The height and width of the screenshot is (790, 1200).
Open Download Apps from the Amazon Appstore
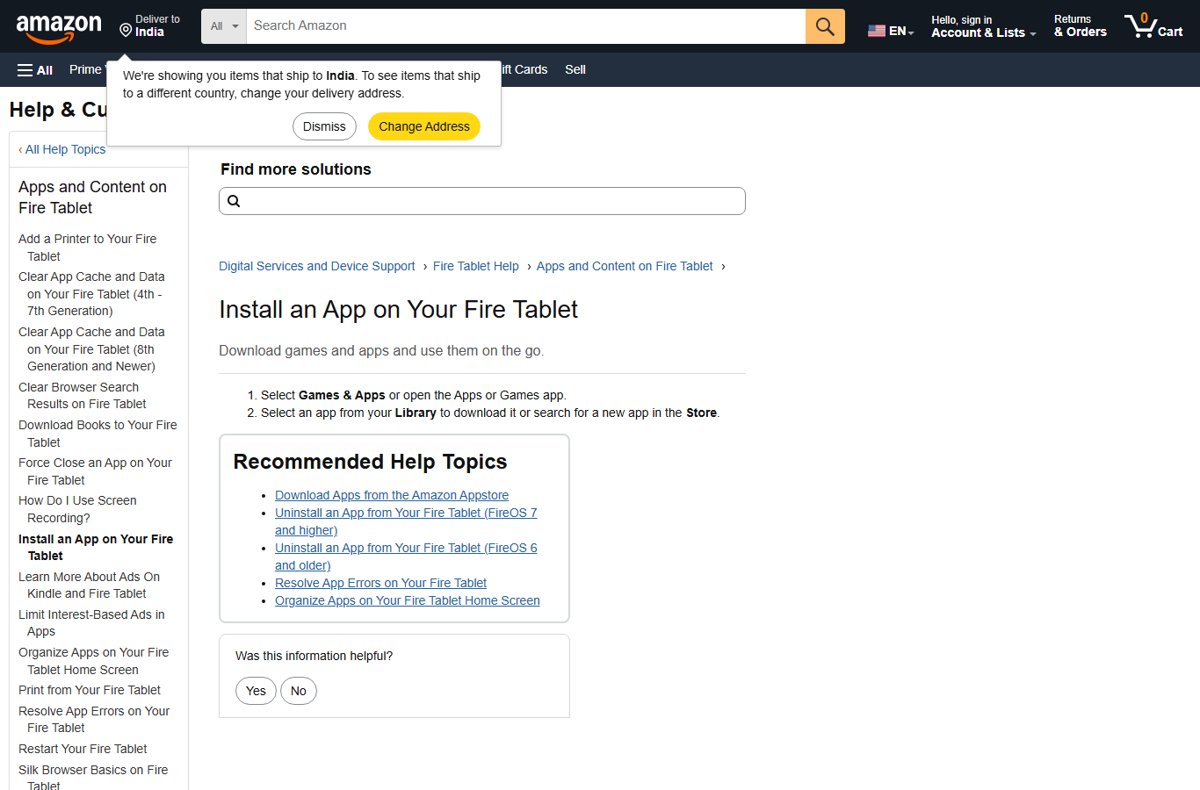coord(392,495)
